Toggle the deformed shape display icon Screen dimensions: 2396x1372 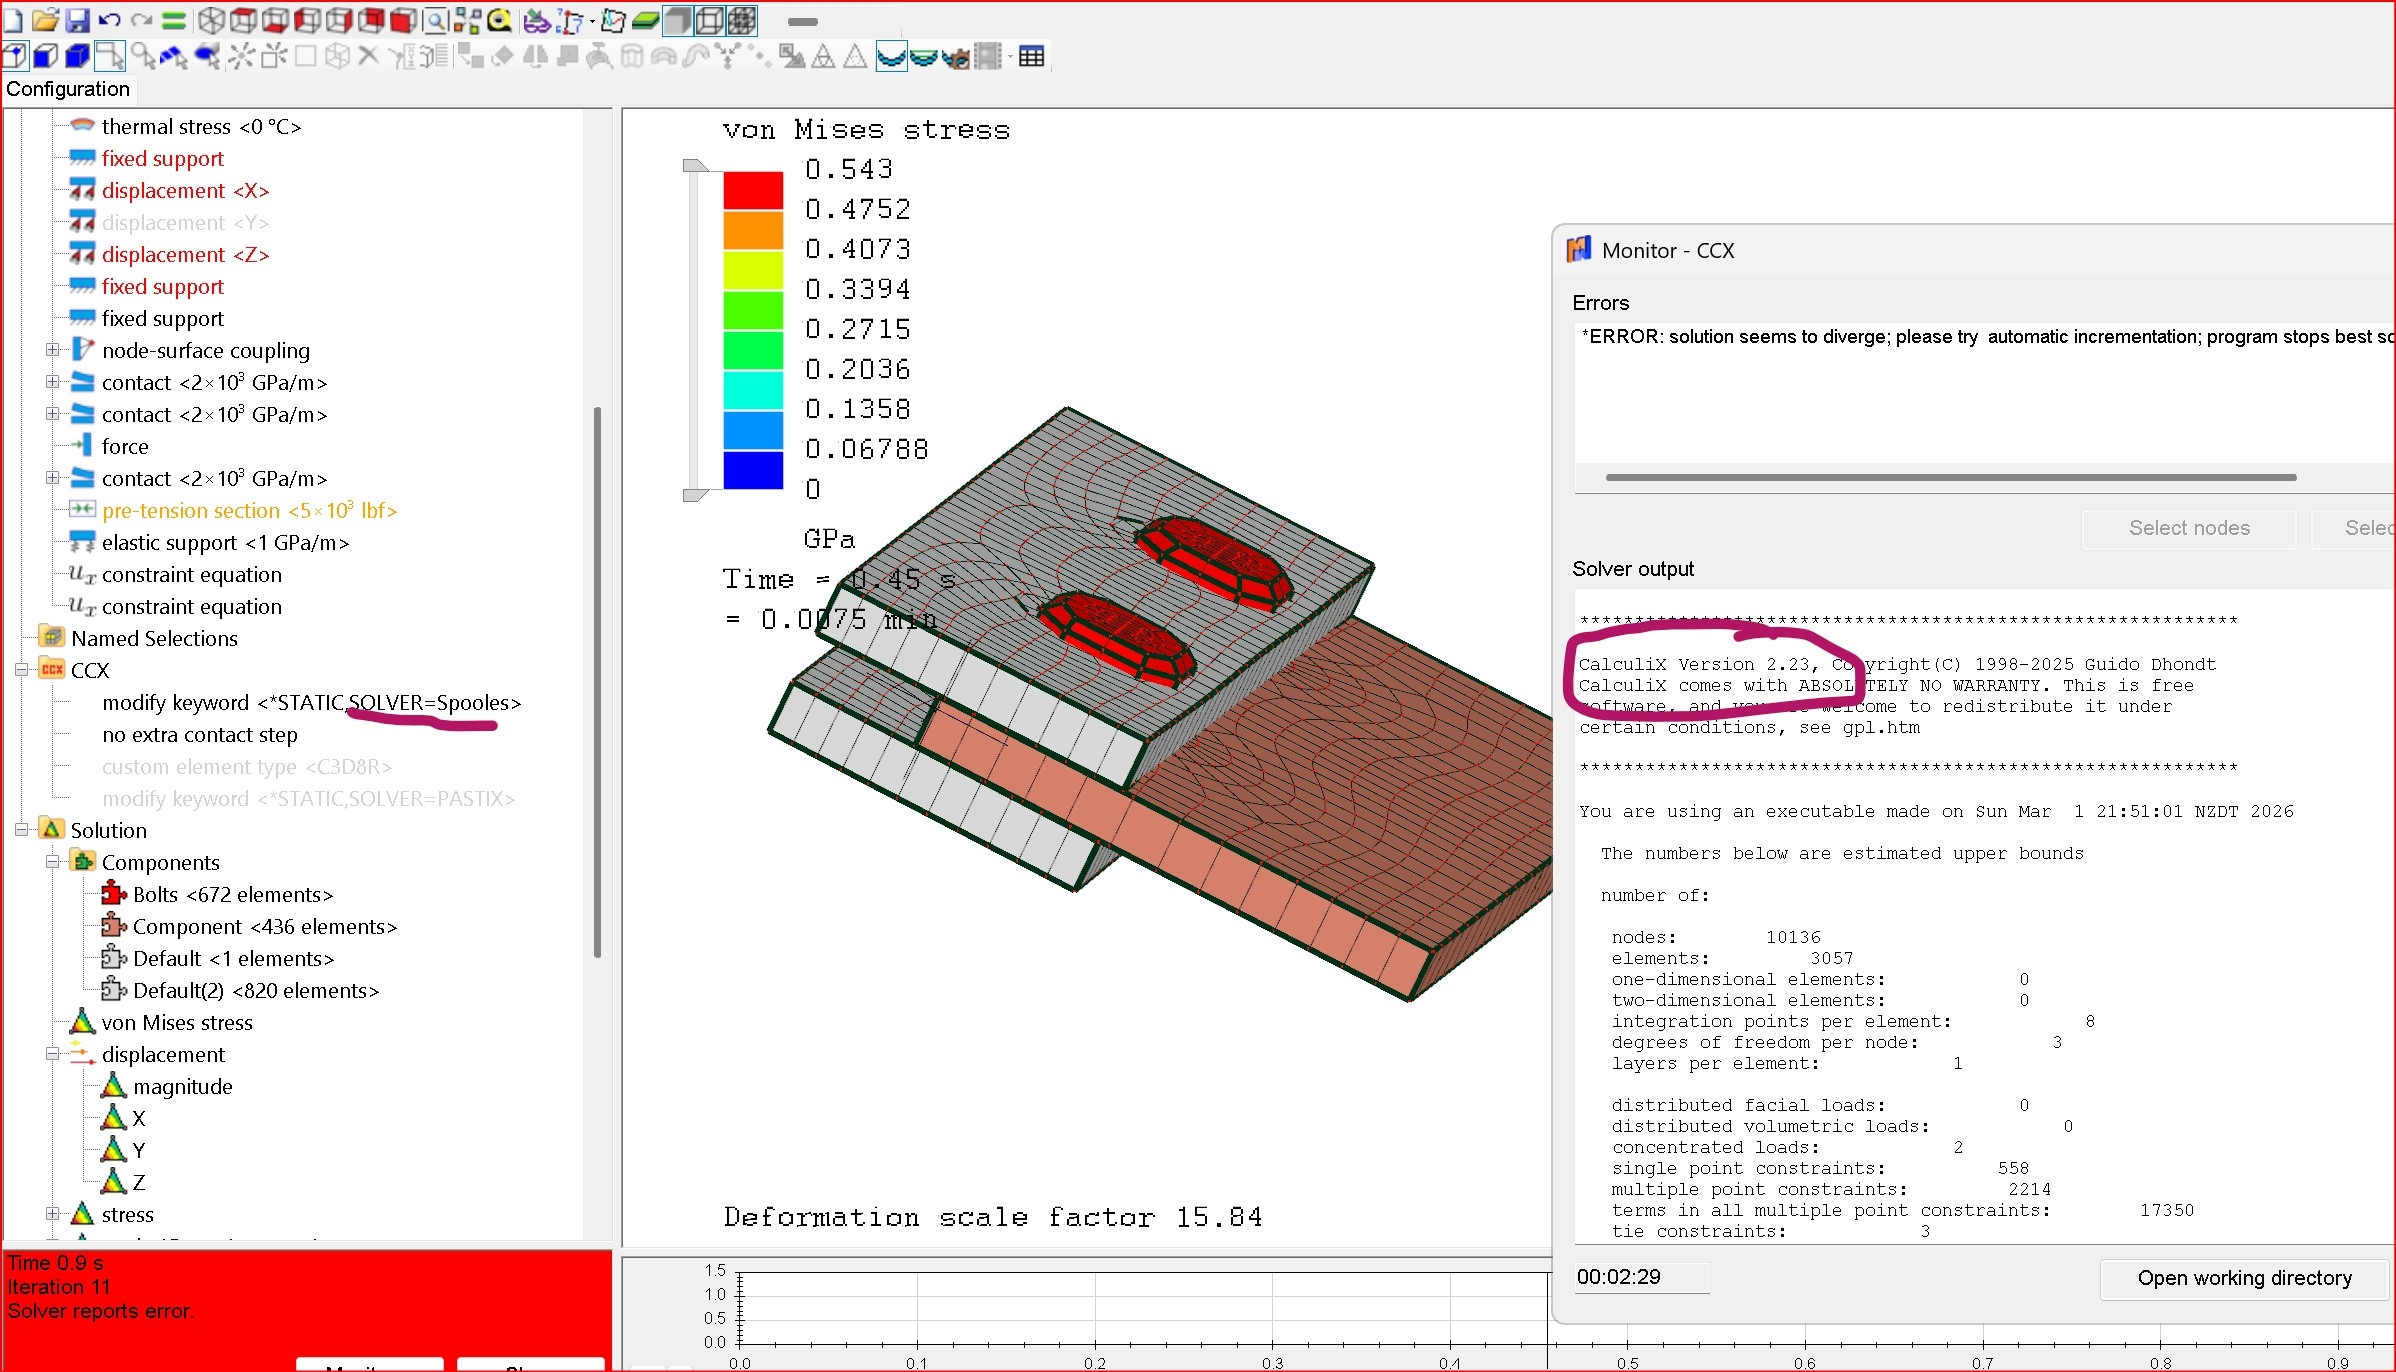click(x=891, y=57)
